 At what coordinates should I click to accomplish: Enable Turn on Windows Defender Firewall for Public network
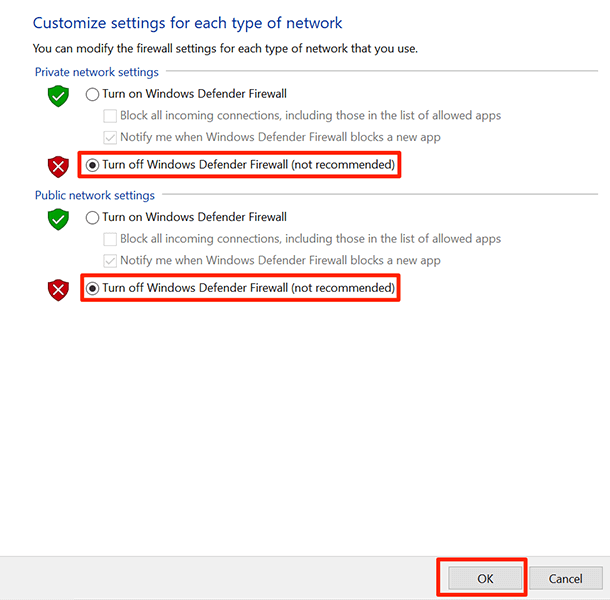pos(93,217)
